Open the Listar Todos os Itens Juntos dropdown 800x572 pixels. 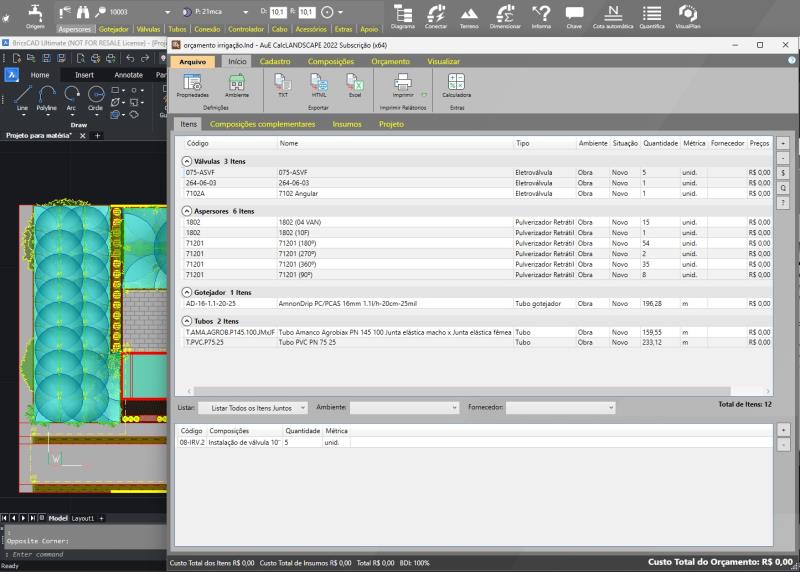click(x=252, y=408)
